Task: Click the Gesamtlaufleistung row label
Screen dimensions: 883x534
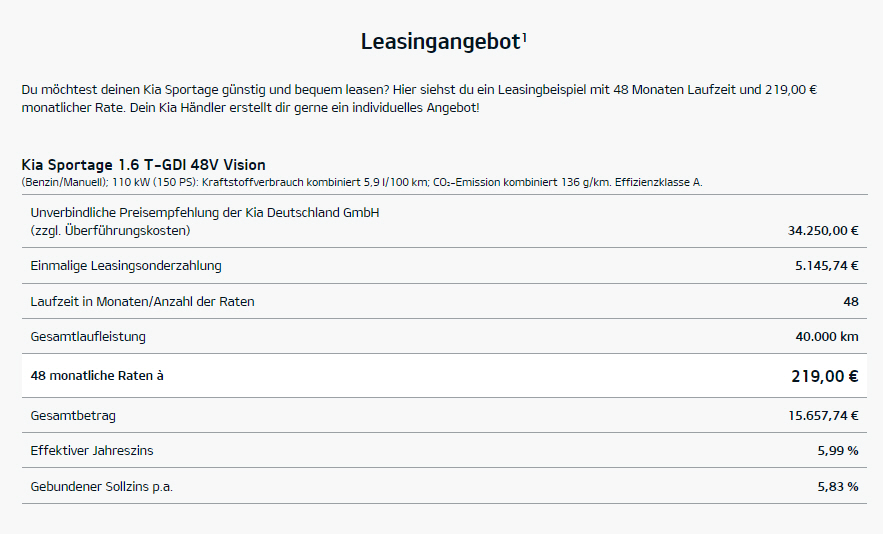Action: (x=88, y=336)
